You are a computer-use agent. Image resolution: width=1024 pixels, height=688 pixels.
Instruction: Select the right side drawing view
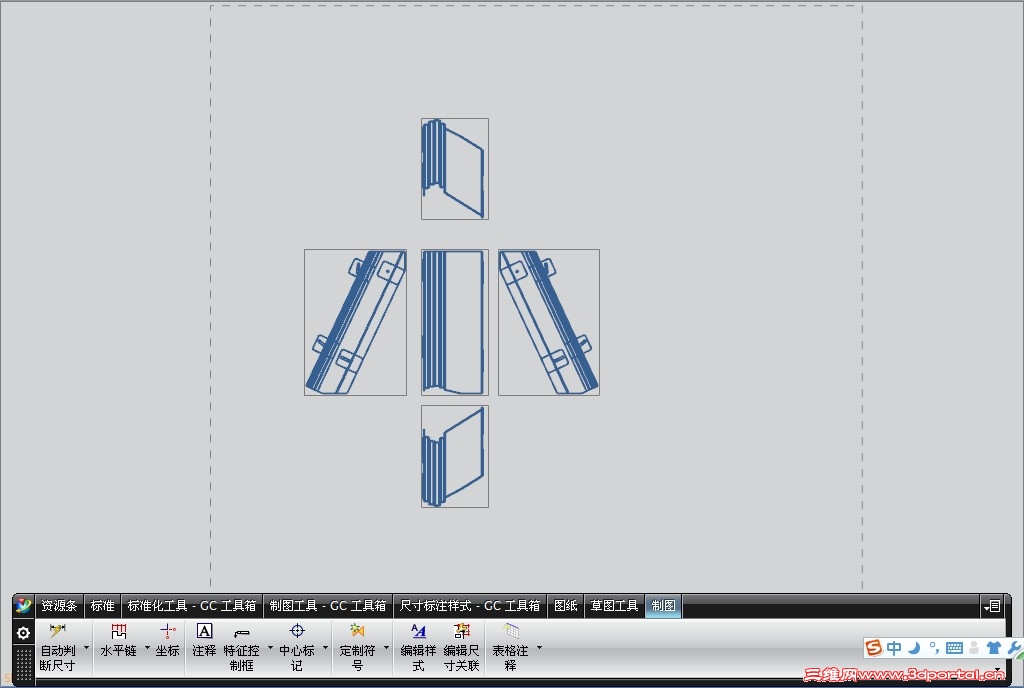549,322
